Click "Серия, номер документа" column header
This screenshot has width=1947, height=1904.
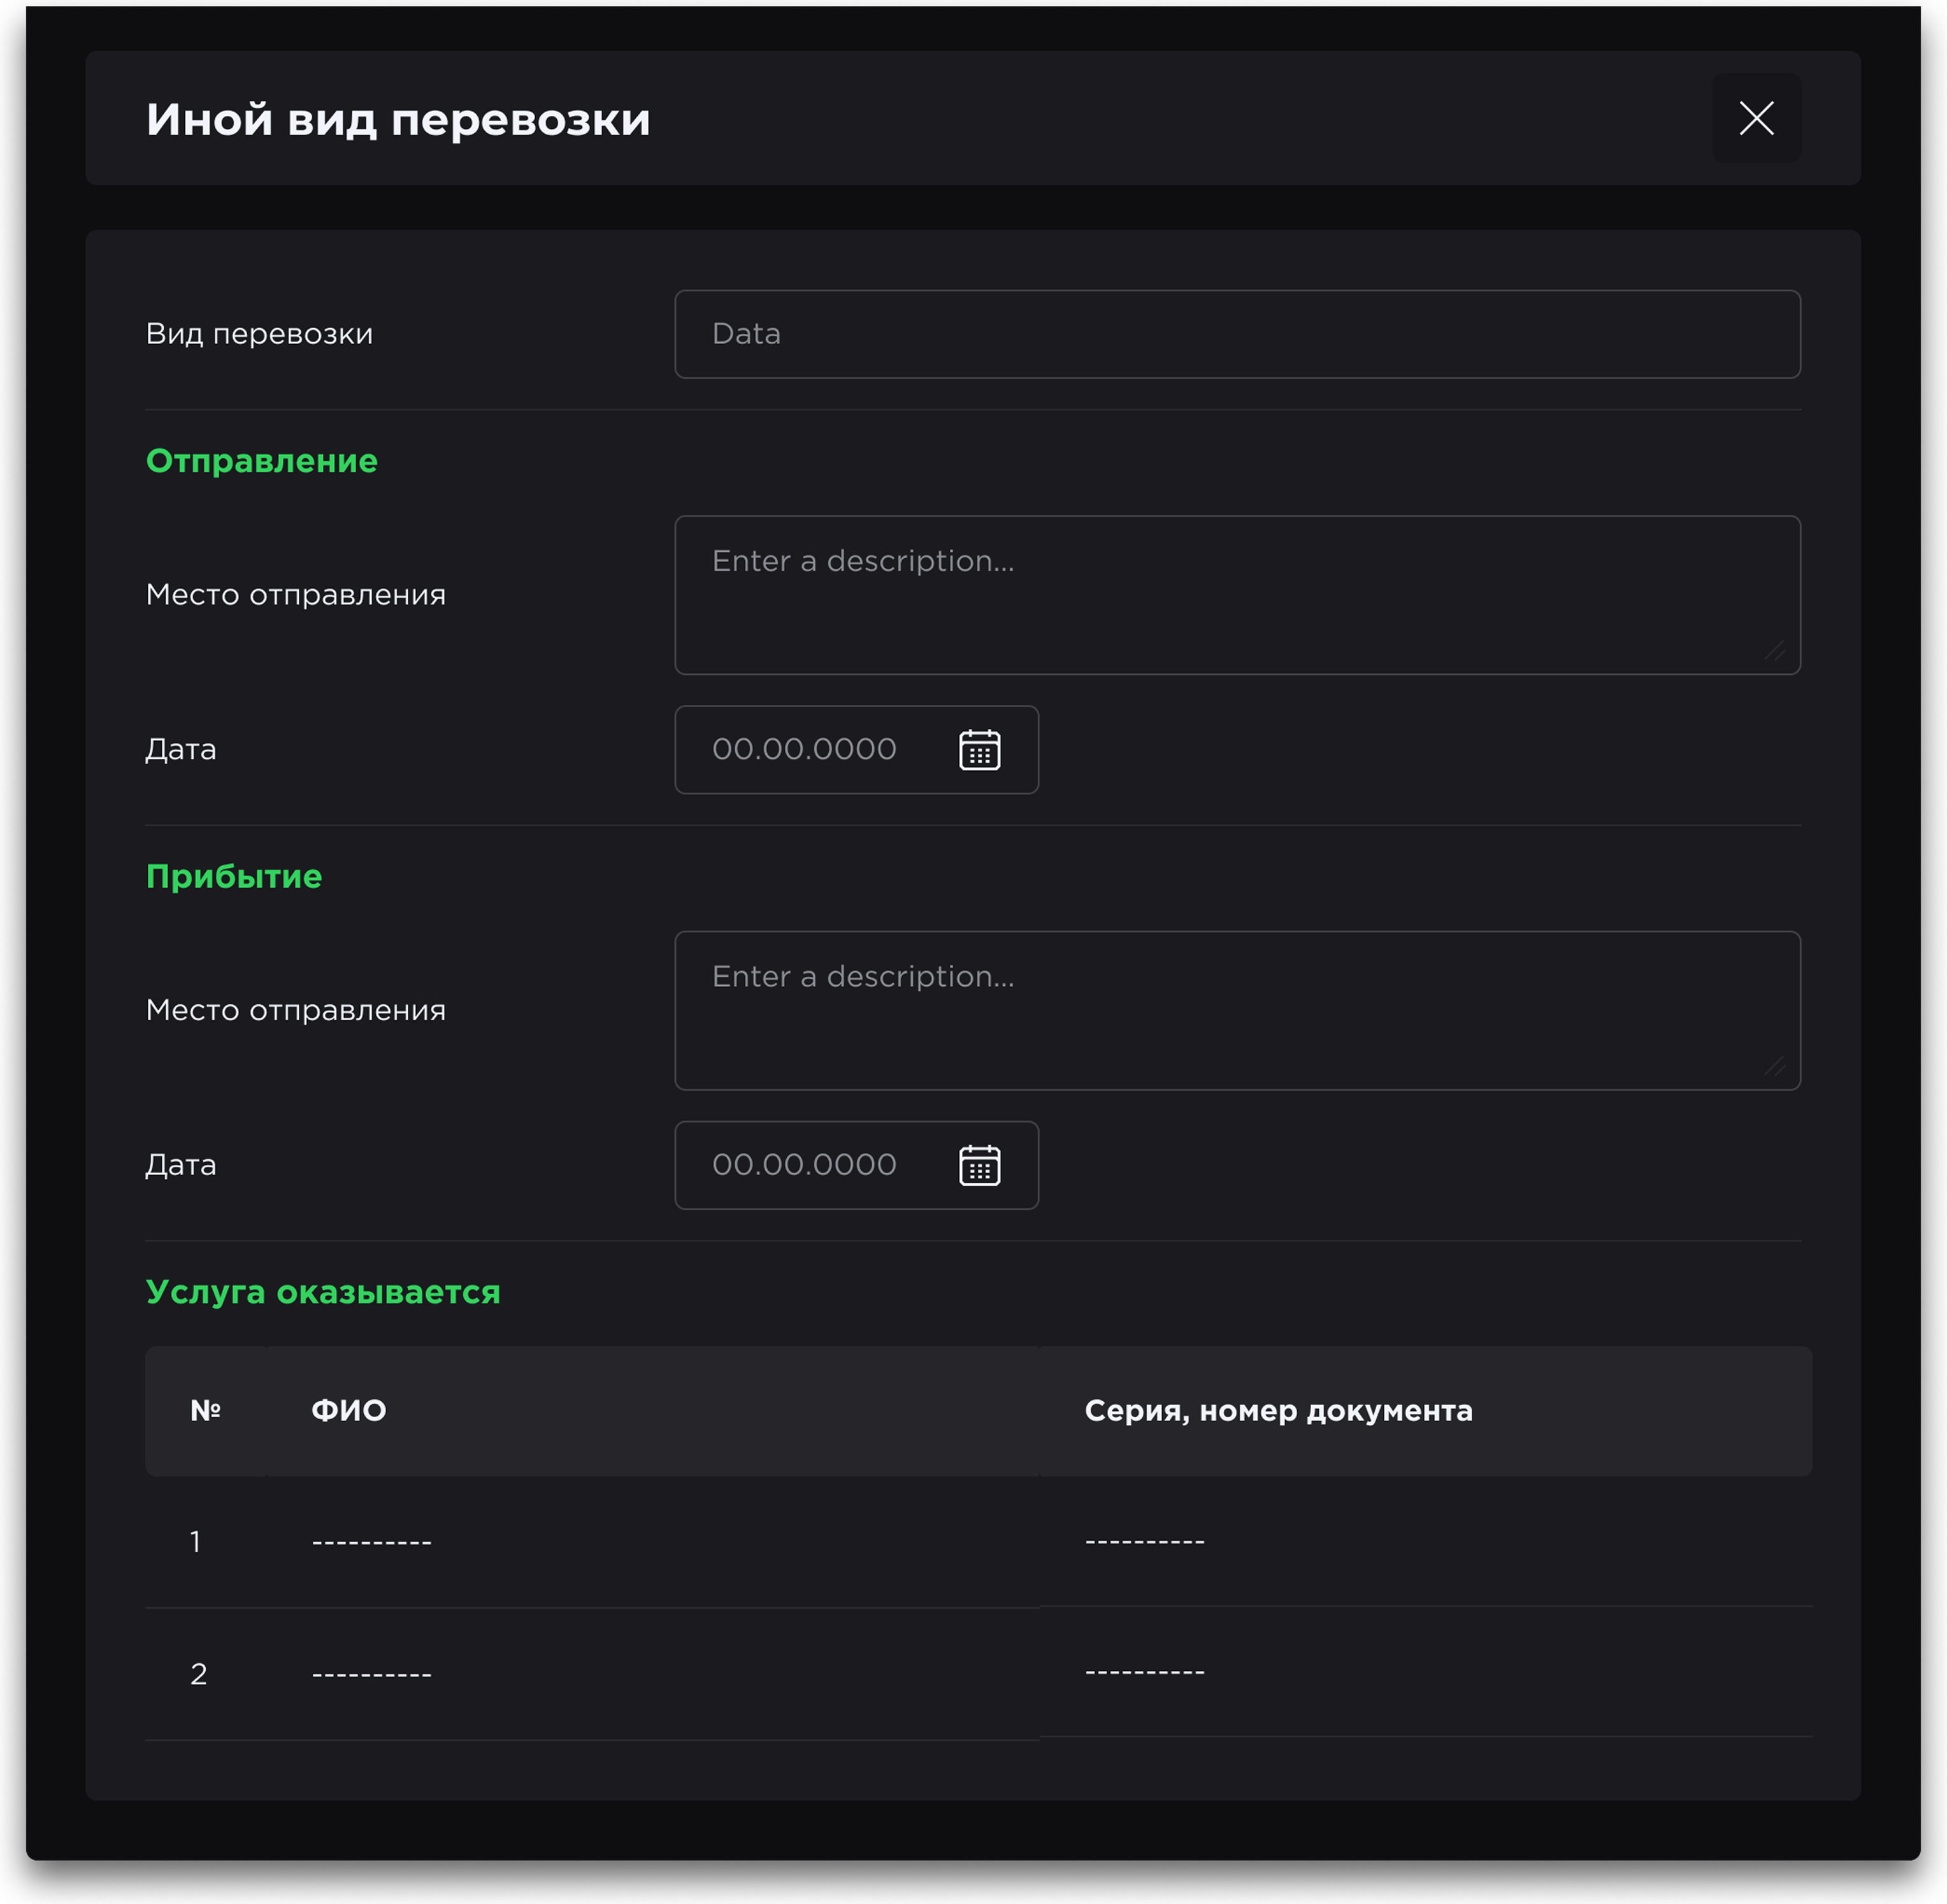[x=1278, y=1411]
